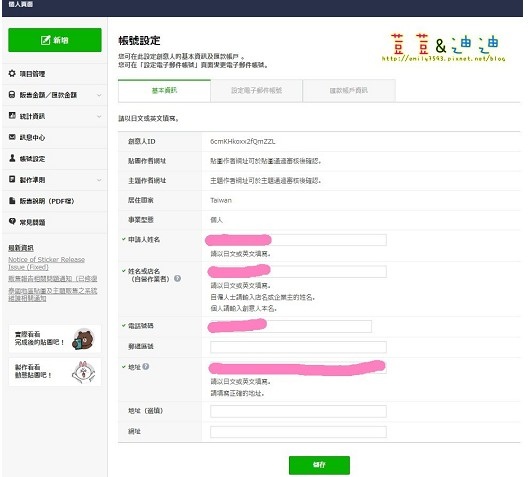528x477 pixels.
Task: Open Notice of Sticker Release Issue link
Action: tap(46, 263)
